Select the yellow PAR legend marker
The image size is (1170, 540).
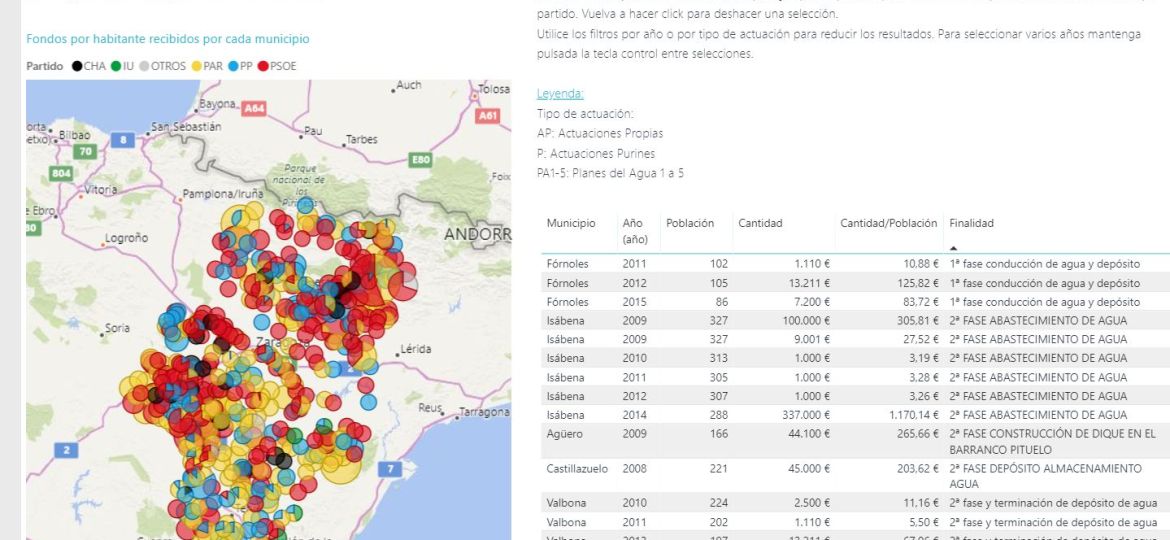196,66
